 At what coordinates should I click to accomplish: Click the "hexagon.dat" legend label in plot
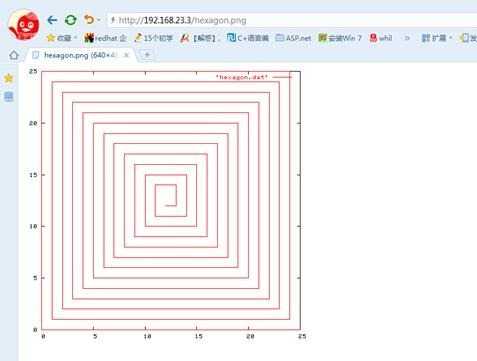pyautogui.click(x=242, y=77)
